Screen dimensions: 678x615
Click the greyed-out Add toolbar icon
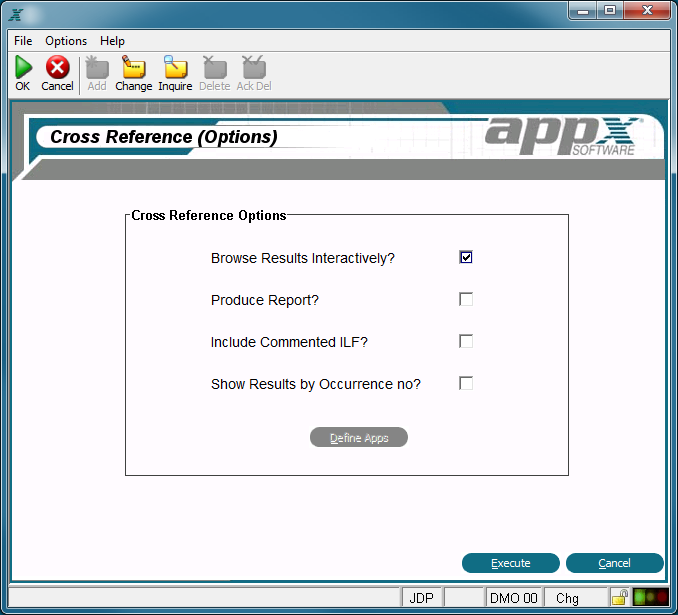(97, 67)
